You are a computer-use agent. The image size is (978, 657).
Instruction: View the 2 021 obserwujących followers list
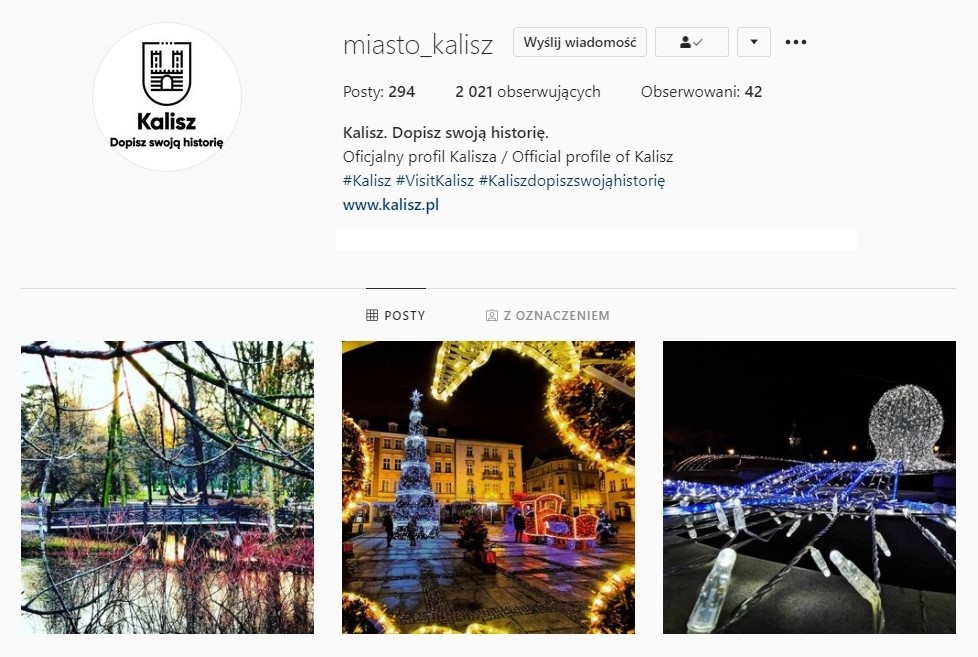pos(528,92)
